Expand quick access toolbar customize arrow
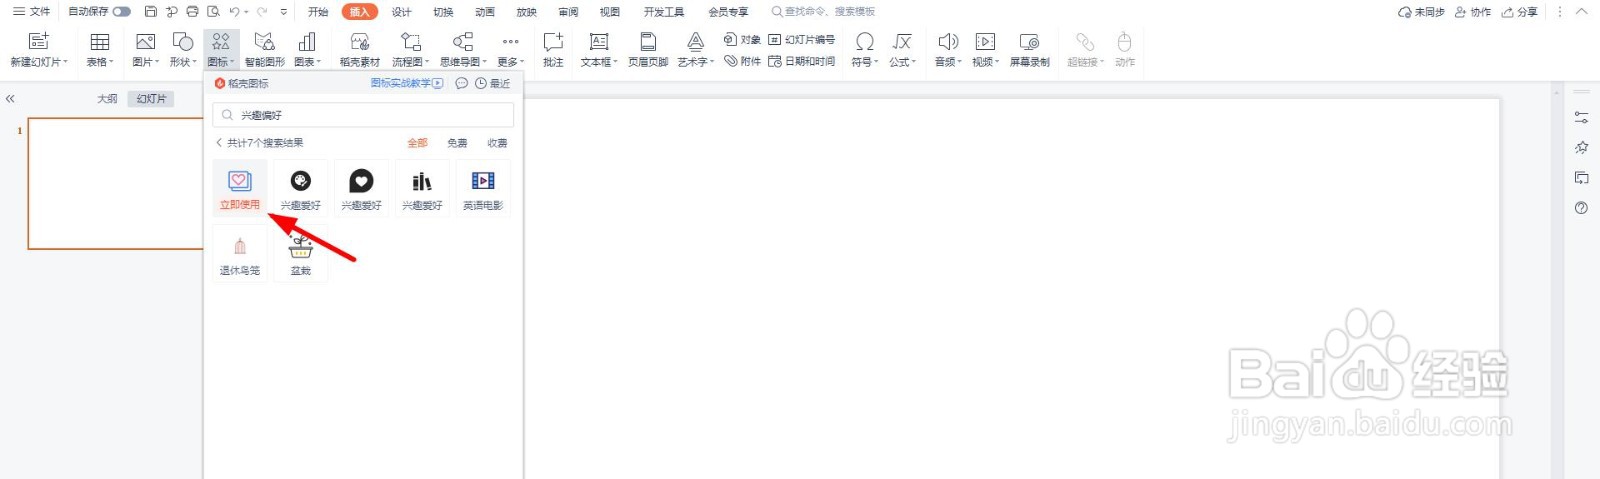 (284, 12)
